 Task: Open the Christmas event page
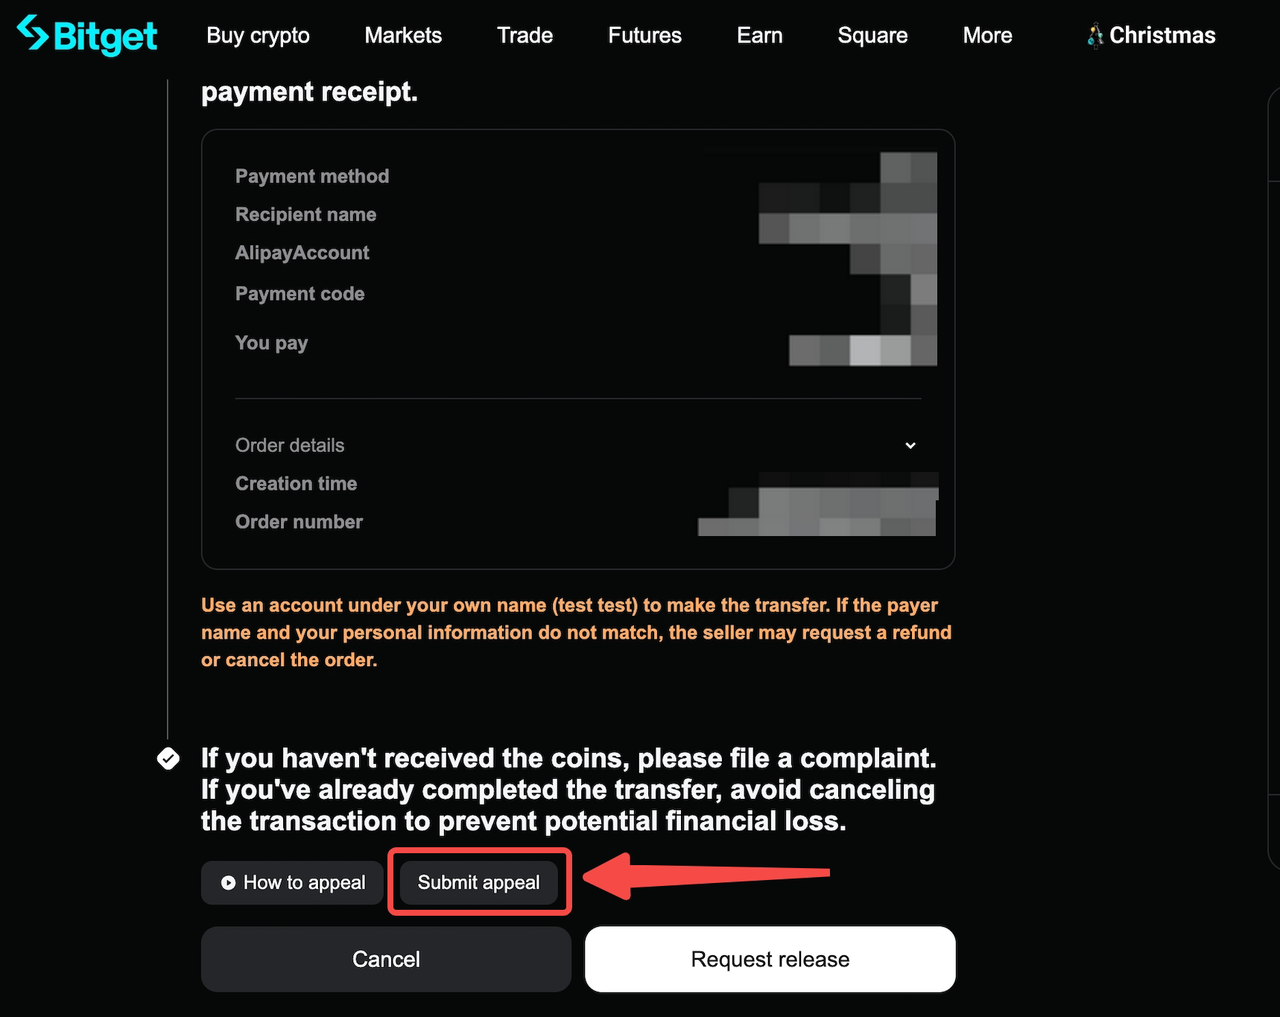click(x=1160, y=34)
